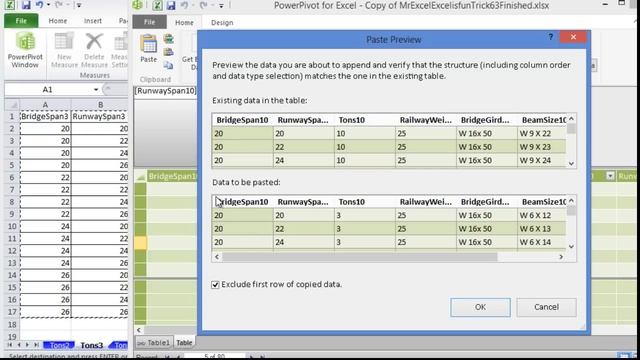Select Excel row 10 header
This screenshot has width=640, height=360.
pyautogui.click(x=12, y=227)
